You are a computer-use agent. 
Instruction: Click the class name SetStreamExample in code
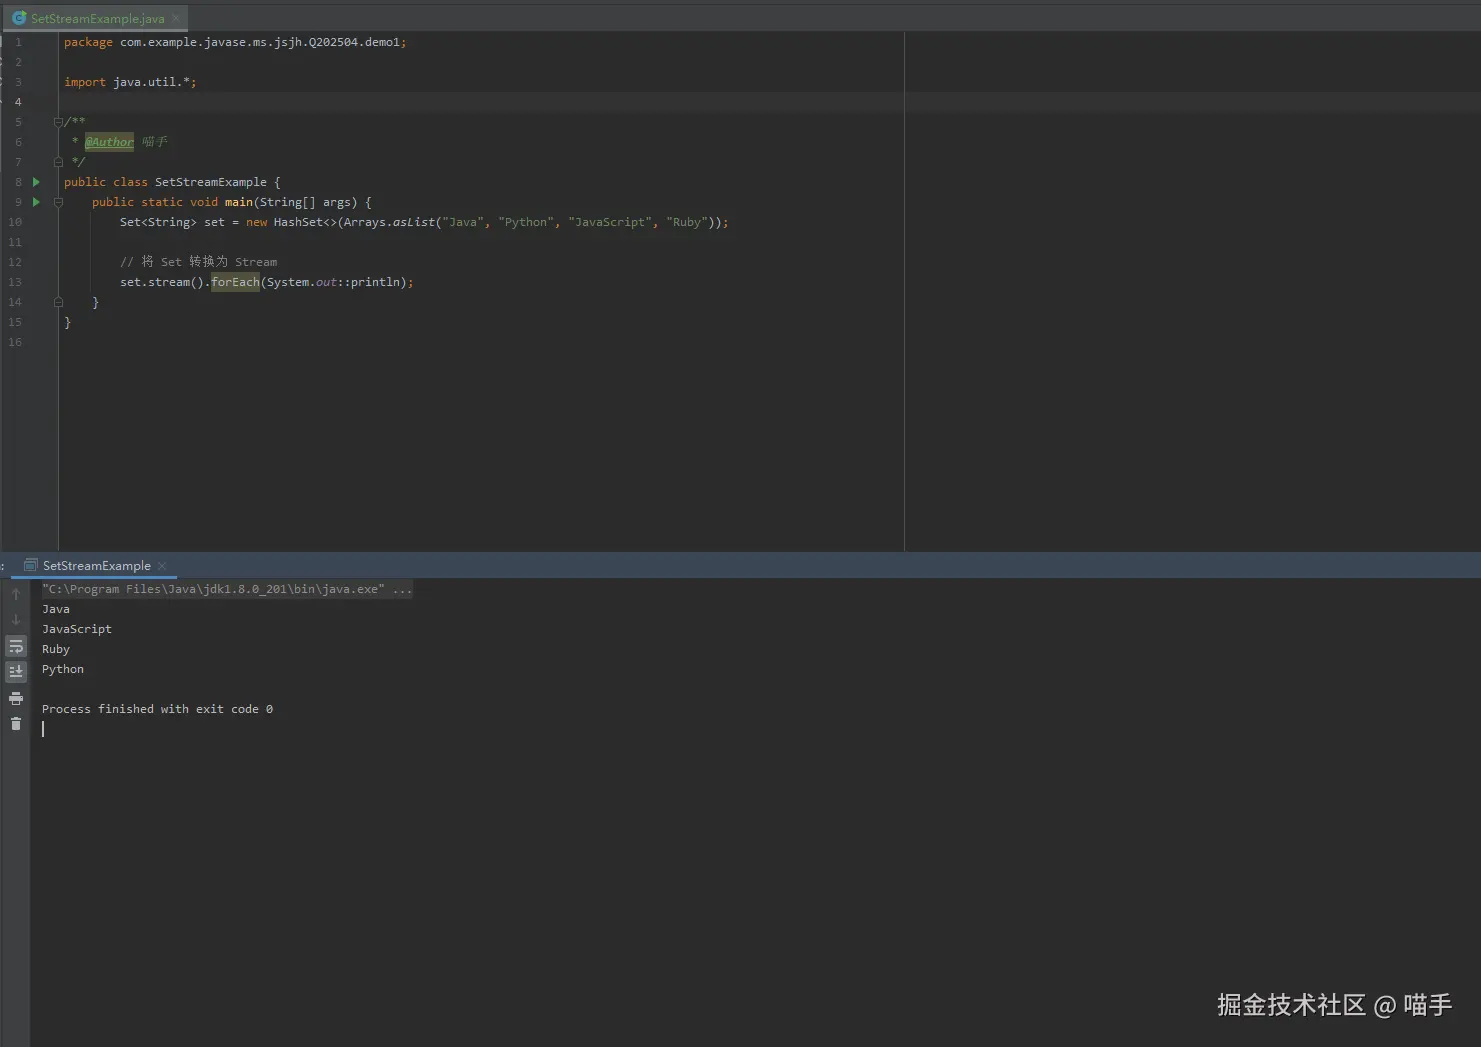click(x=211, y=182)
